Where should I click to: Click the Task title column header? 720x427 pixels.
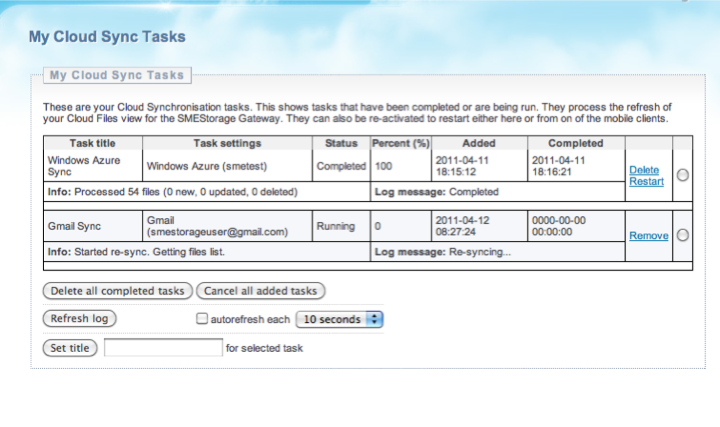[94, 143]
